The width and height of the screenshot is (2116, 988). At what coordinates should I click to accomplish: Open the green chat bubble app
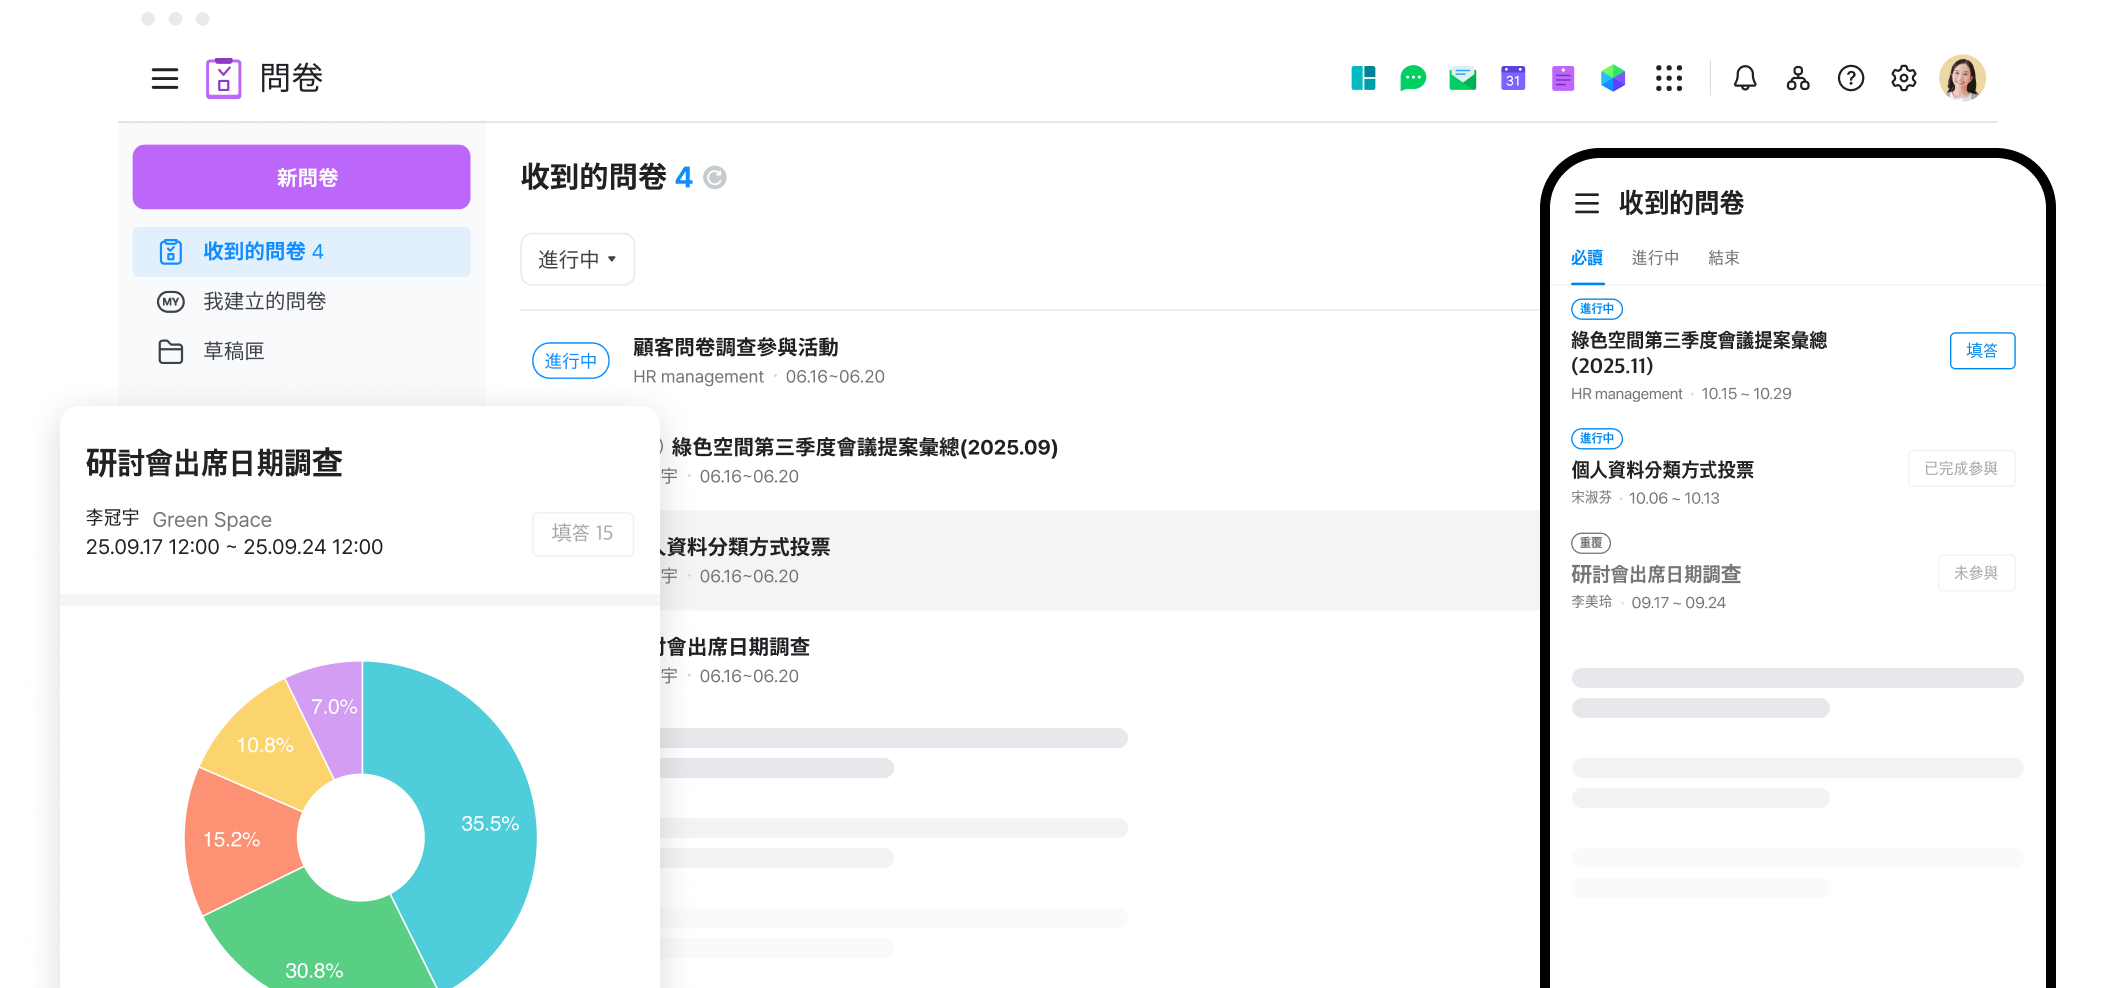coord(1412,78)
